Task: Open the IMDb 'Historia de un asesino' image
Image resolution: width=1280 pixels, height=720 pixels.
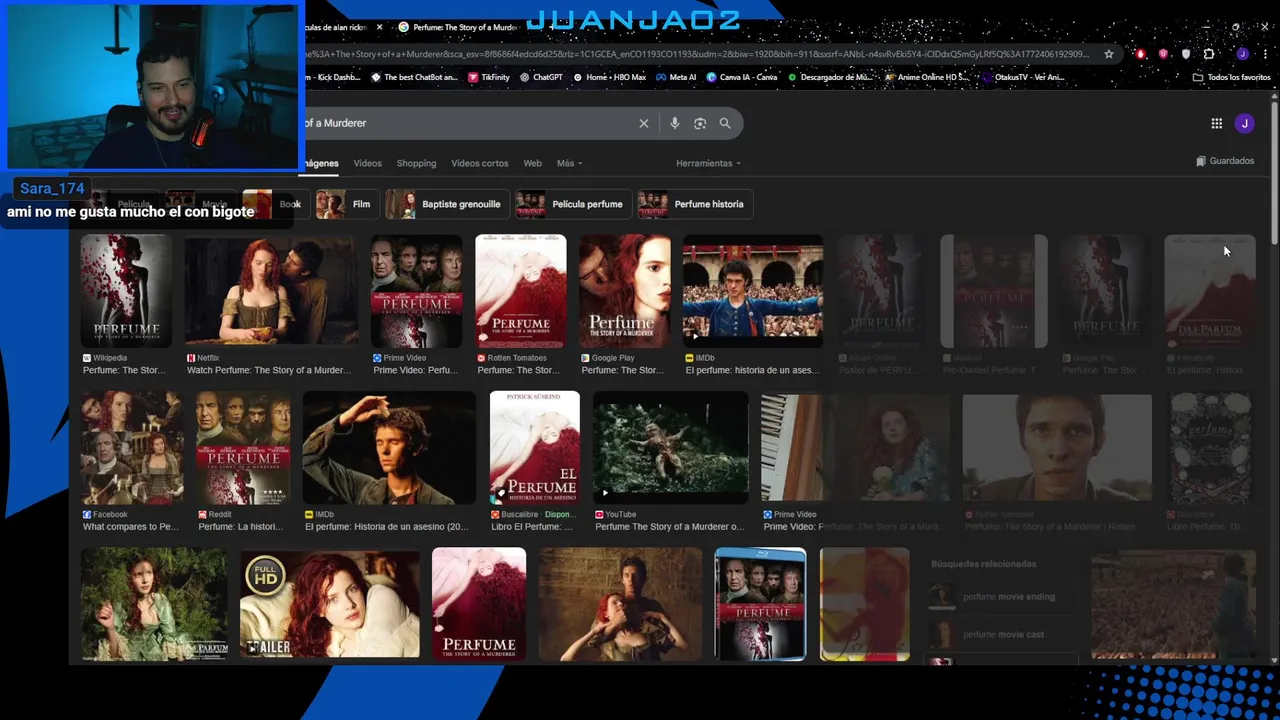Action: click(x=389, y=447)
